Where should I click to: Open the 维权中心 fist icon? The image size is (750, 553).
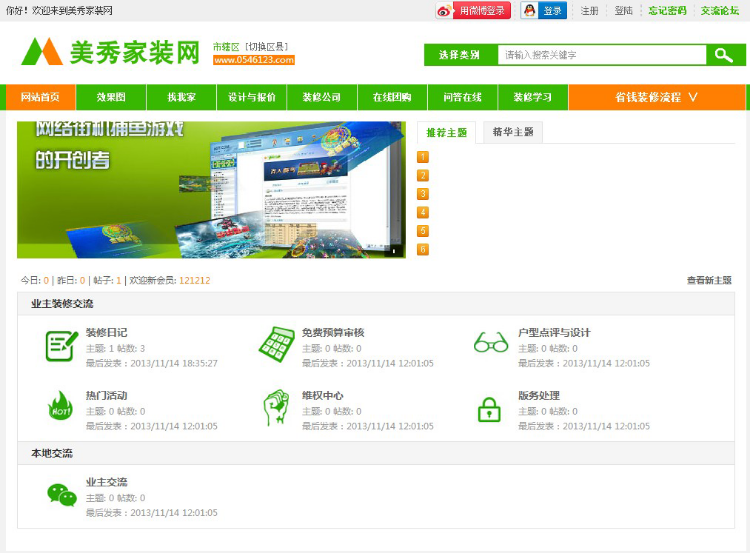(x=276, y=408)
